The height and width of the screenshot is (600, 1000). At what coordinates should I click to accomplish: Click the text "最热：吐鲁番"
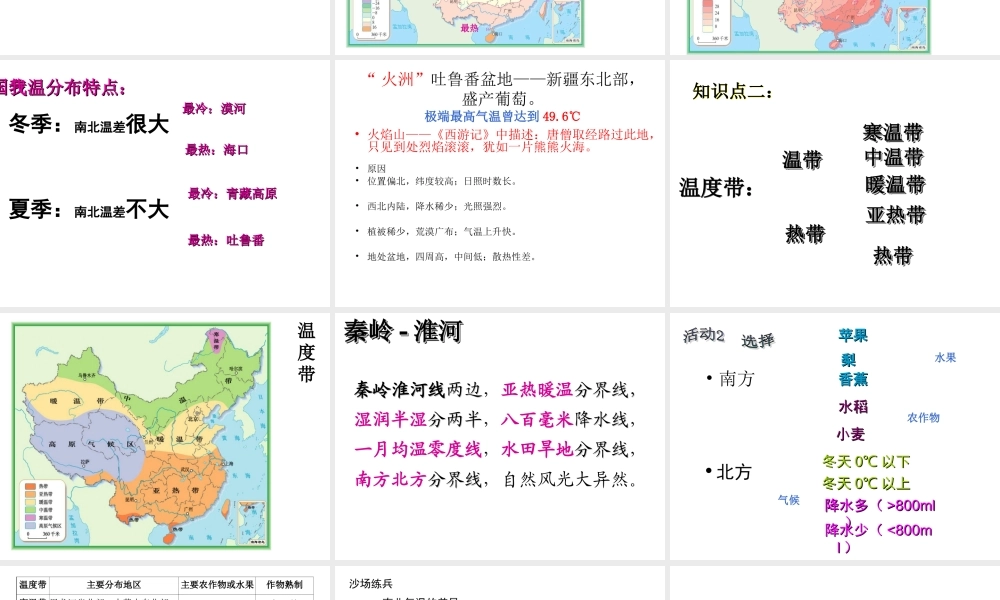pyautogui.click(x=226, y=240)
